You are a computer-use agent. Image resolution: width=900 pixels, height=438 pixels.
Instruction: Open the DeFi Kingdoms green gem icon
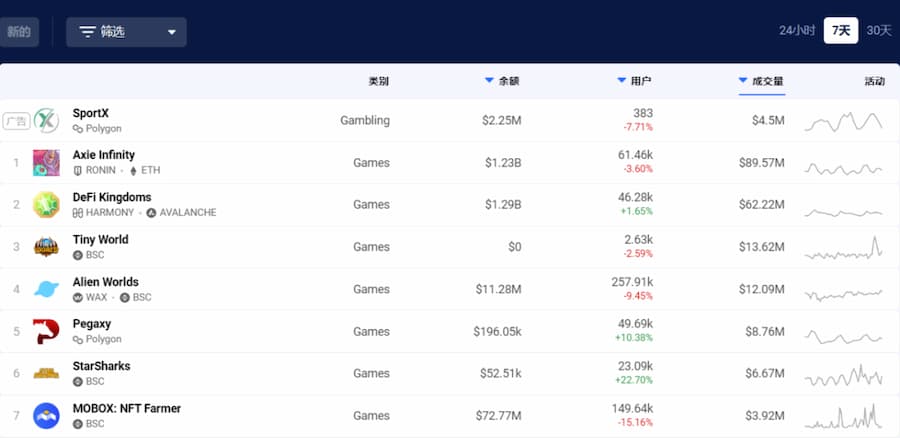tap(46, 205)
